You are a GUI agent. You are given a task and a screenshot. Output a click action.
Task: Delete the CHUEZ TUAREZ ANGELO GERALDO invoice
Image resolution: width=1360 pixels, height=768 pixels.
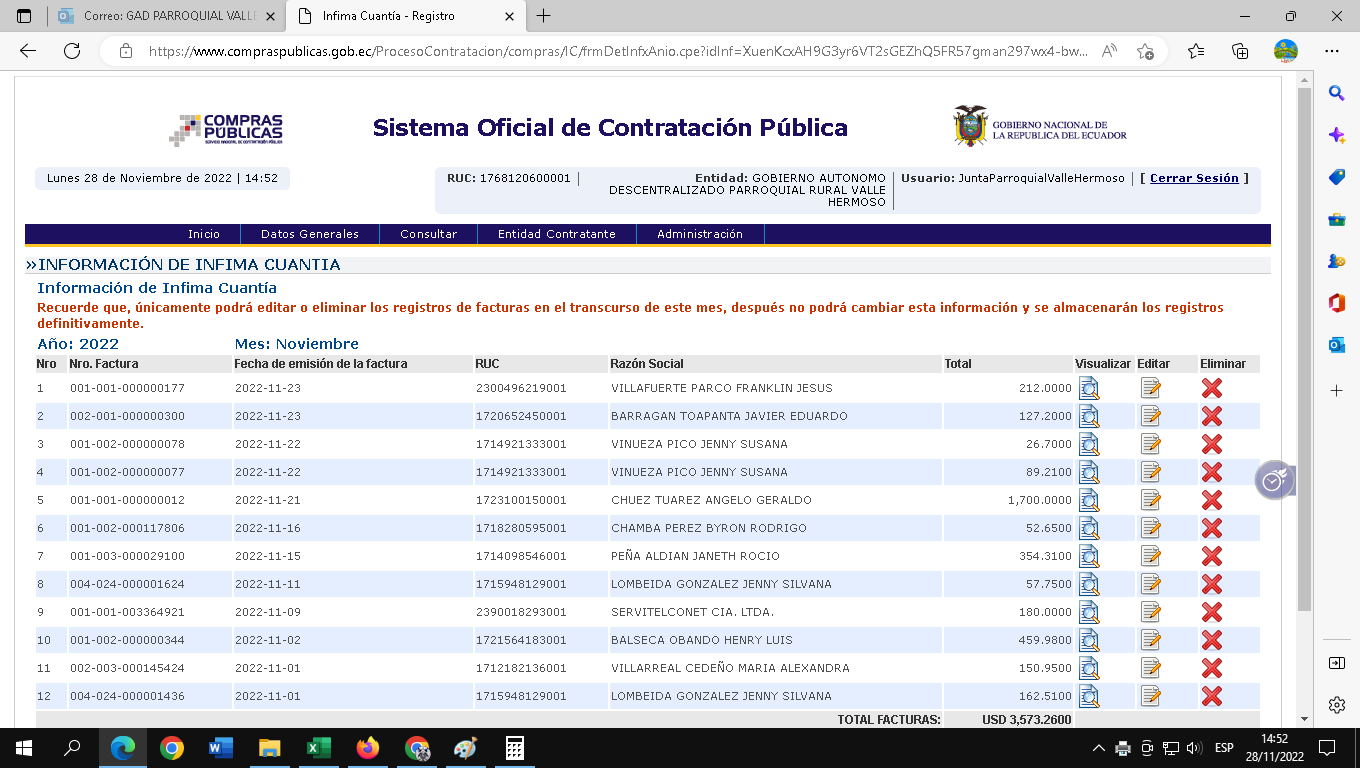point(1211,501)
